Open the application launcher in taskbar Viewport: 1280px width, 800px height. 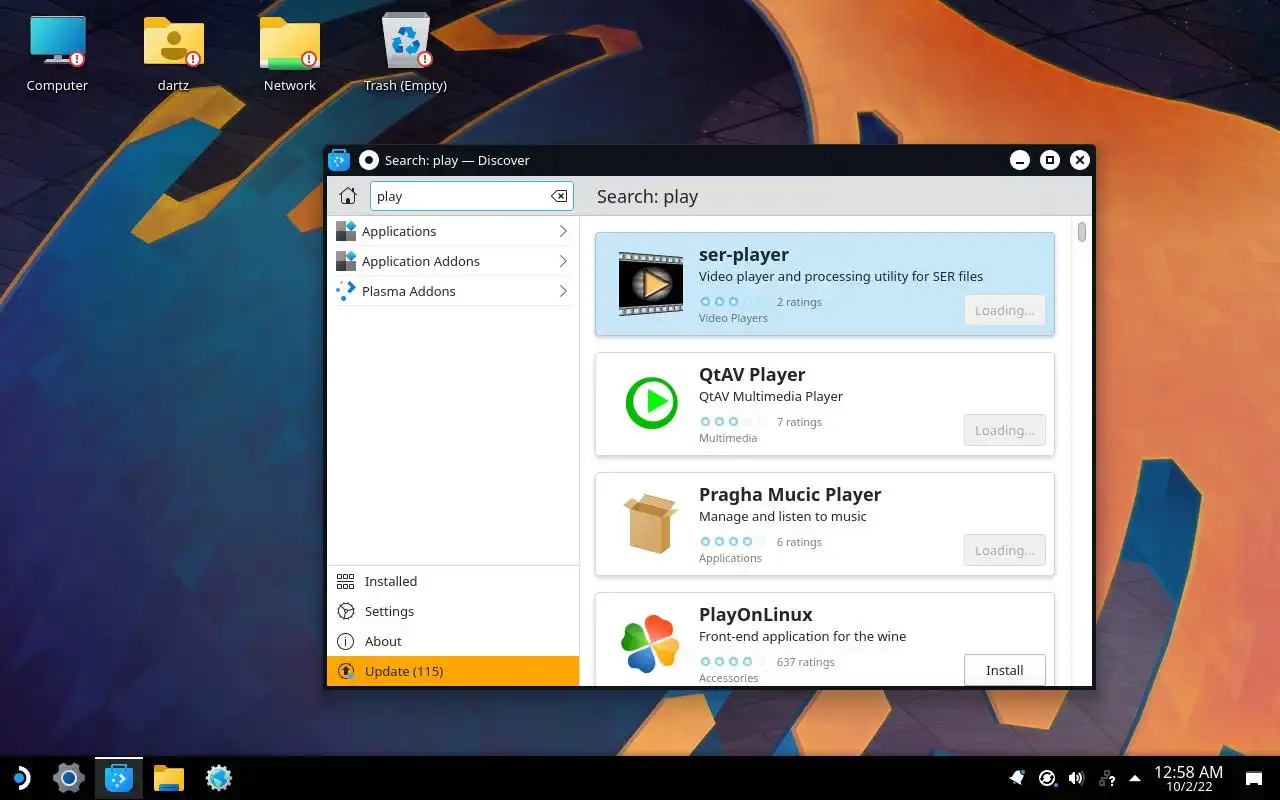20,778
